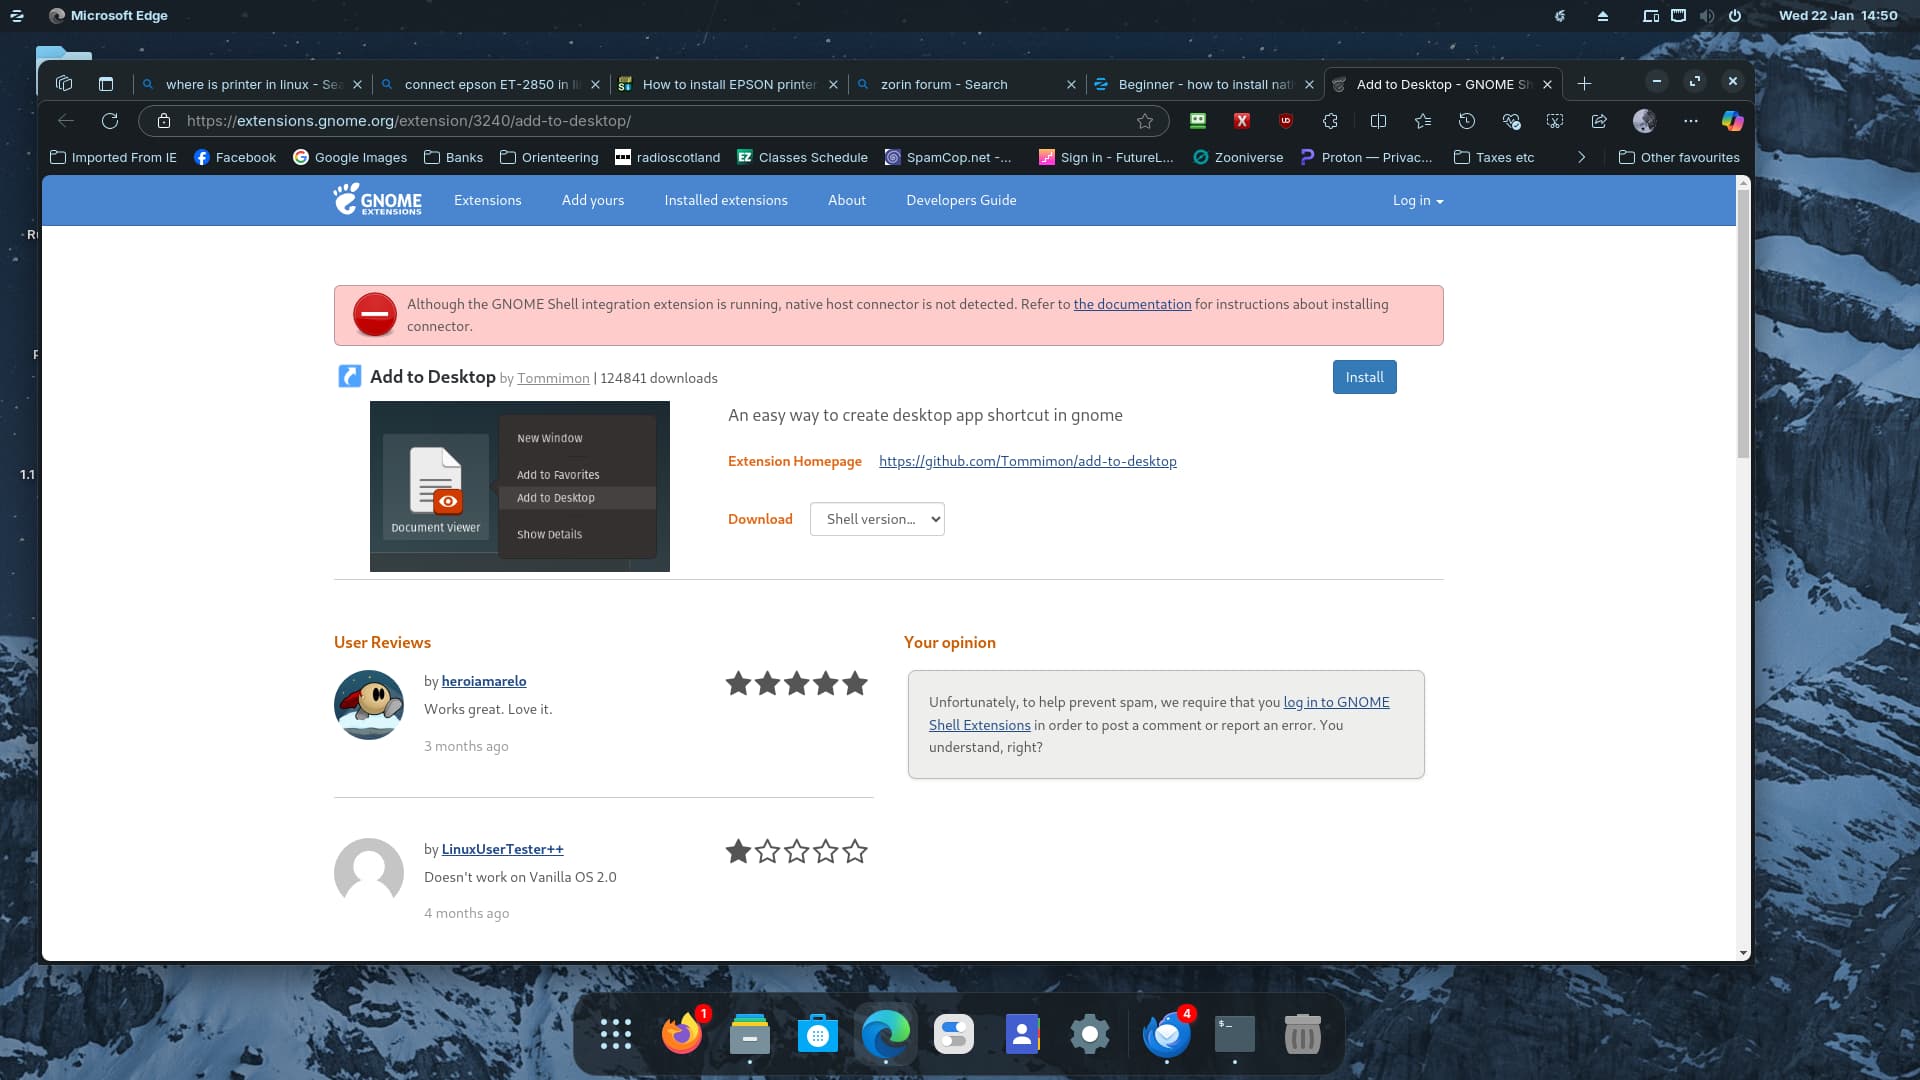
Task: Switch to 'How to install EPSON printer' tab
Action: tap(729, 84)
